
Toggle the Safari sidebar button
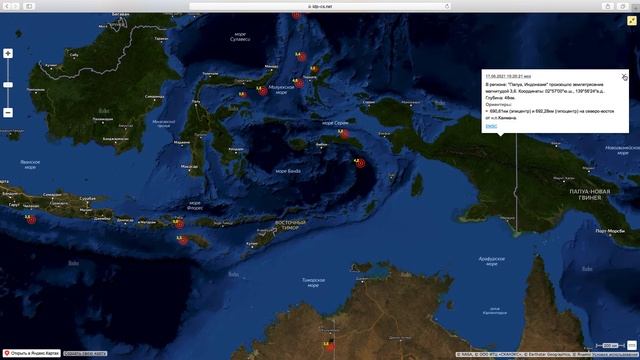click(x=29, y=6)
